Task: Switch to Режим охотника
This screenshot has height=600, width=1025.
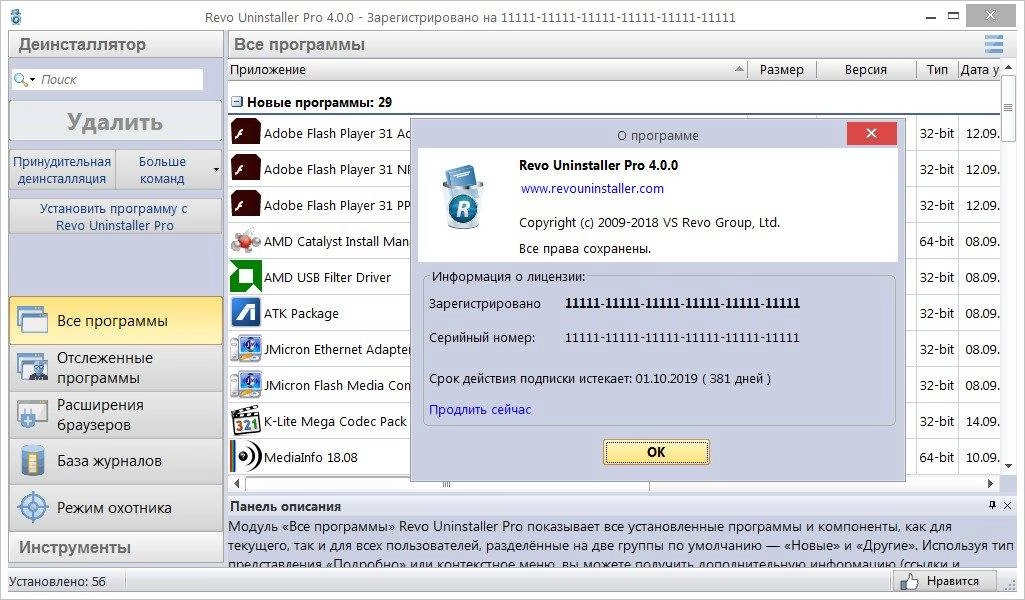Action: click(x=116, y=507)
